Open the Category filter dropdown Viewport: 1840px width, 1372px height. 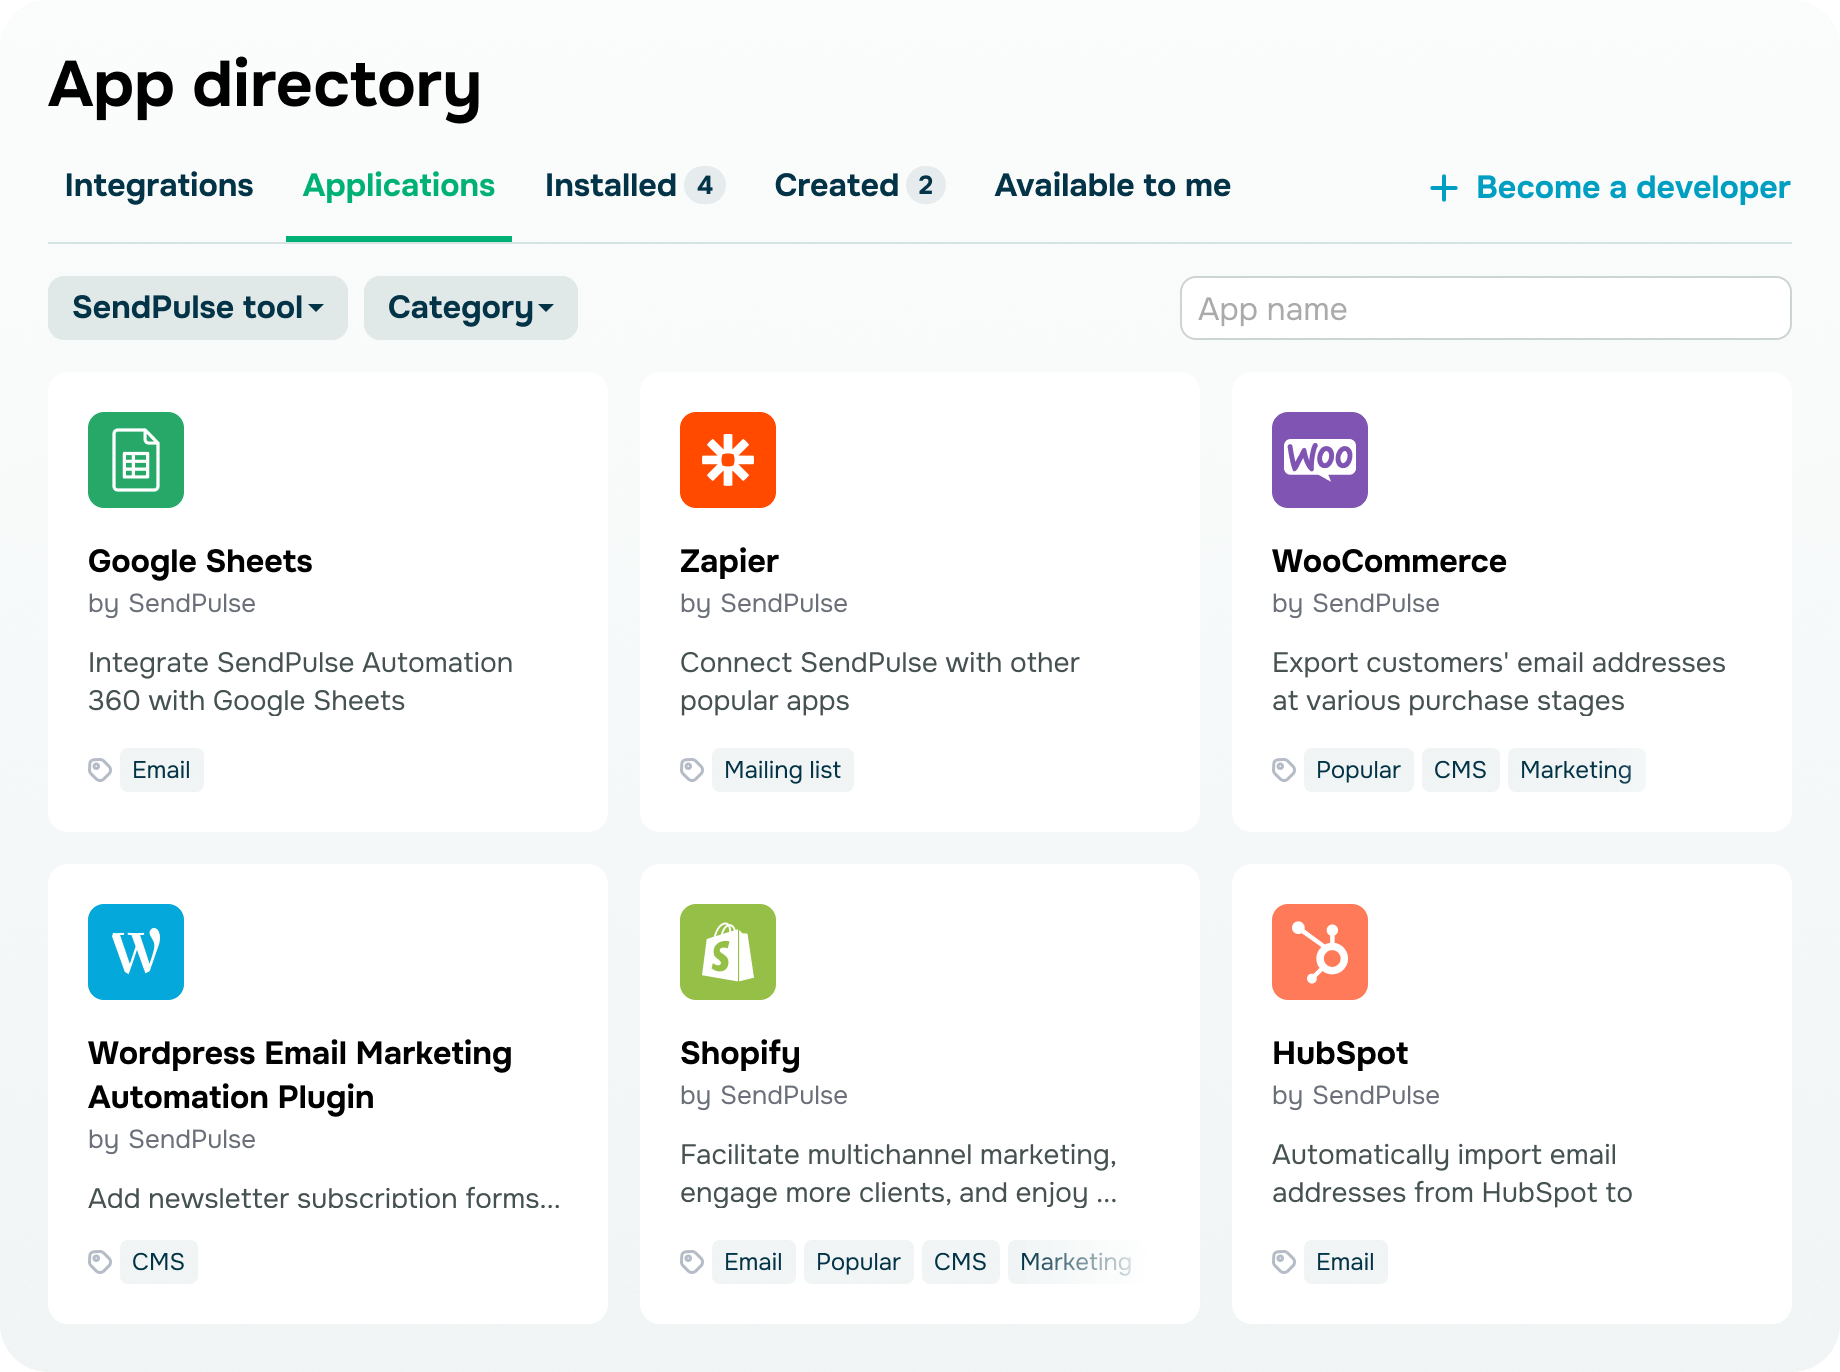click(471, 308)
